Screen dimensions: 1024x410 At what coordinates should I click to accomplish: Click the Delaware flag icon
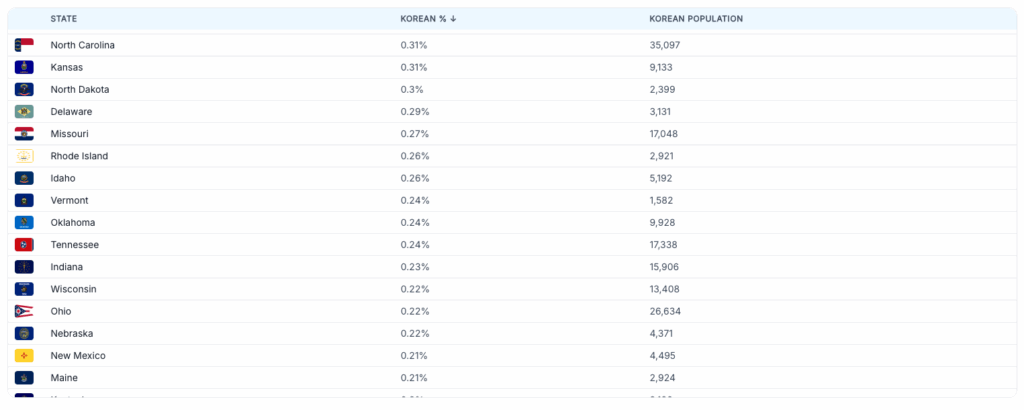pyautogui.click(x=24, y=112)
